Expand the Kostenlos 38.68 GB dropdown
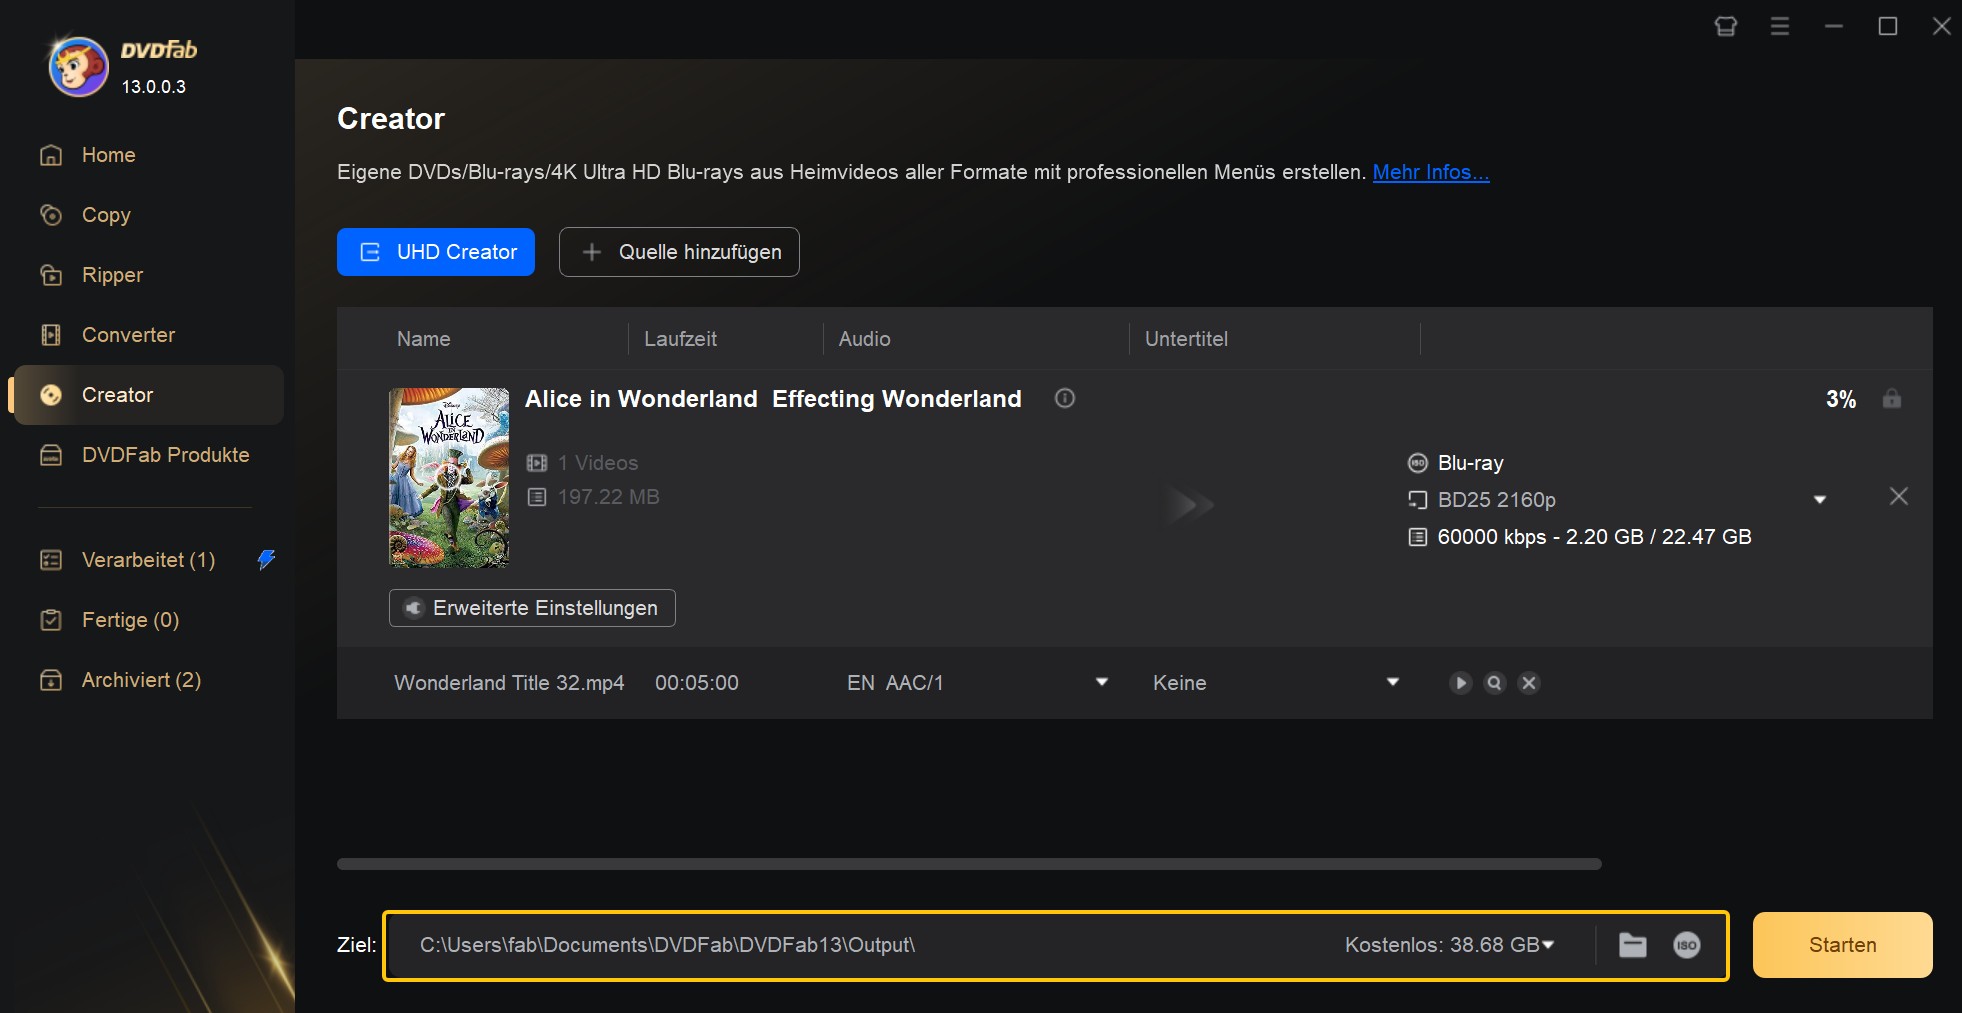1962x1013 pixels. (x=1549, y=945)
